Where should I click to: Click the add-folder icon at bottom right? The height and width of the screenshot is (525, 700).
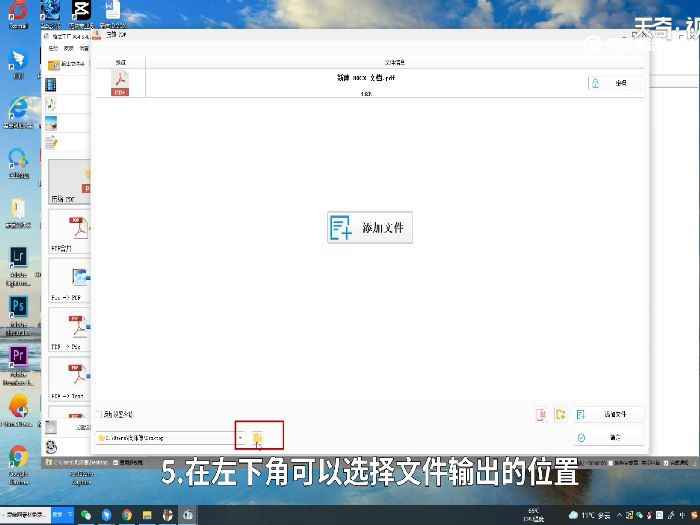click(x=560, y=415)
